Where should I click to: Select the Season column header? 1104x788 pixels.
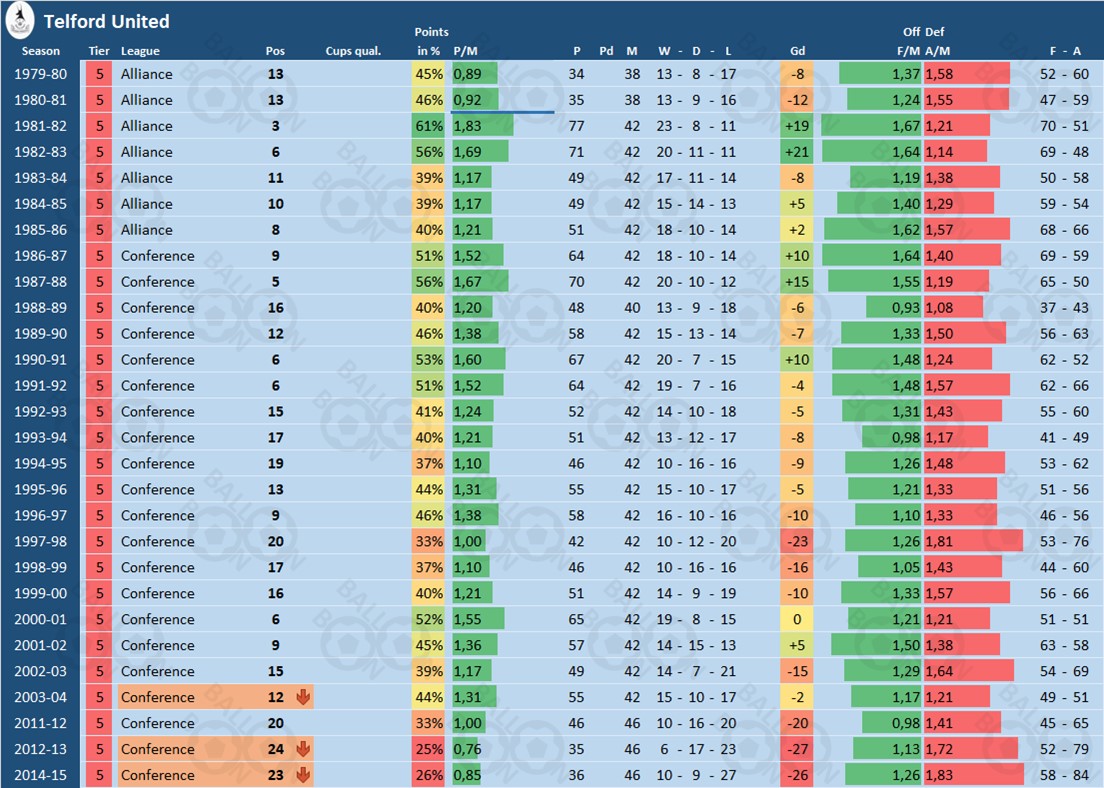41,51
